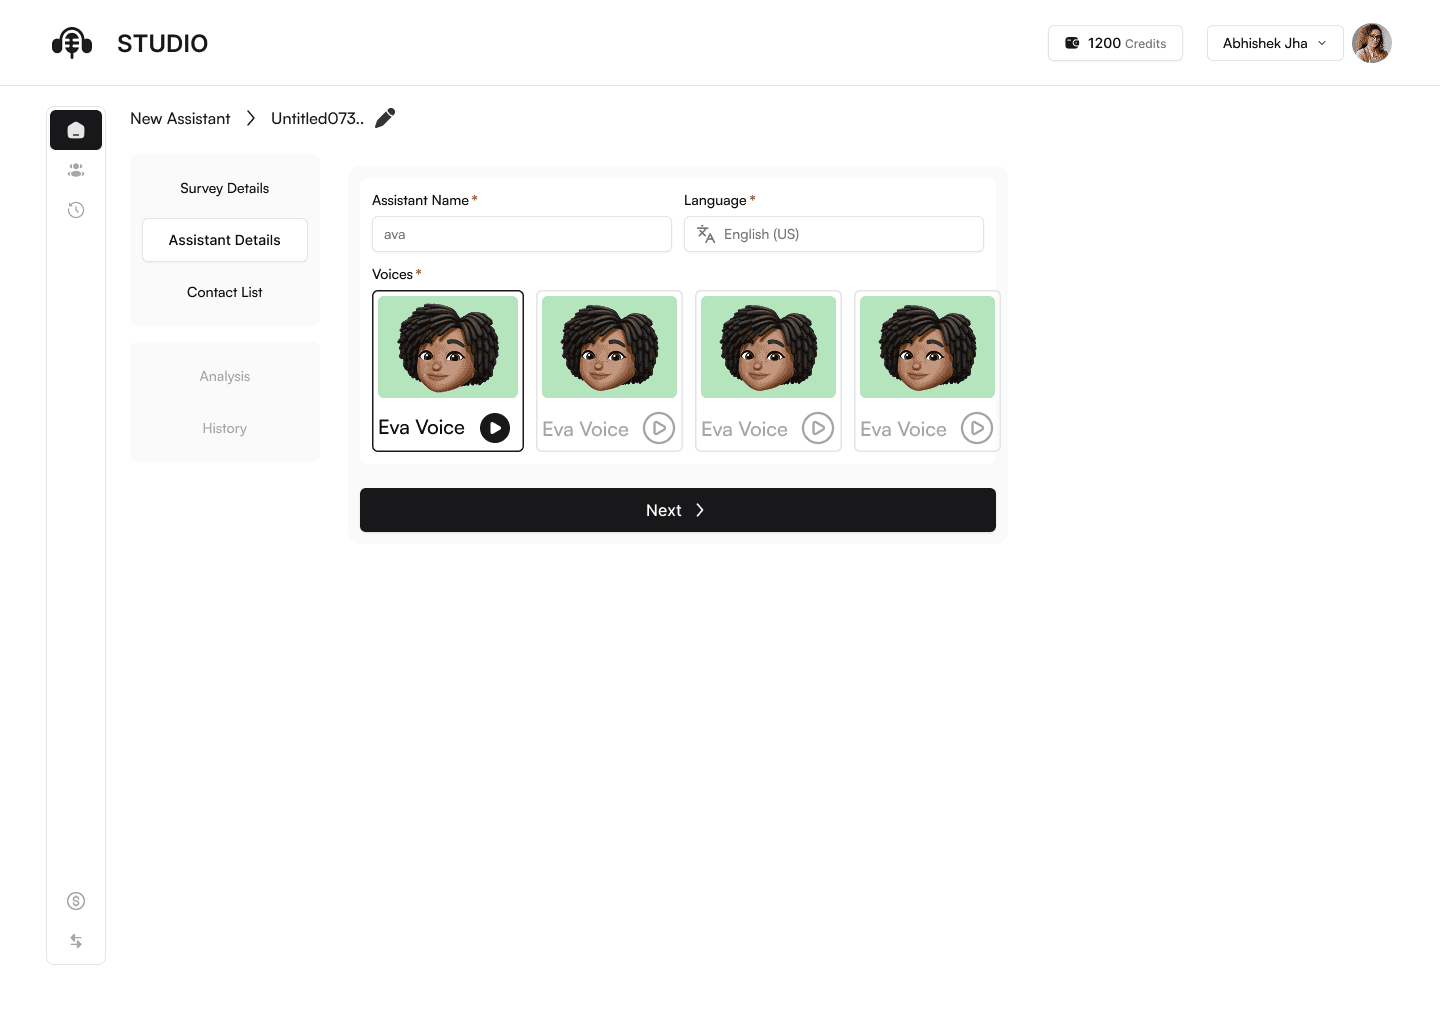Select the second Eva Voice avatar card
1440x1024 pixels.
tap(609, 371)
